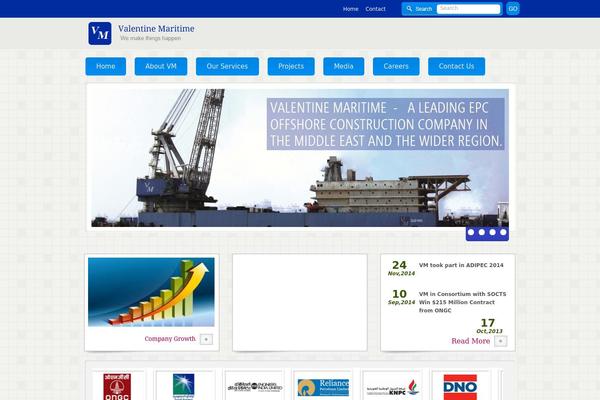Click the 17 Oct,2013 date
The image size is (600, 400).
tap(489, 326)
